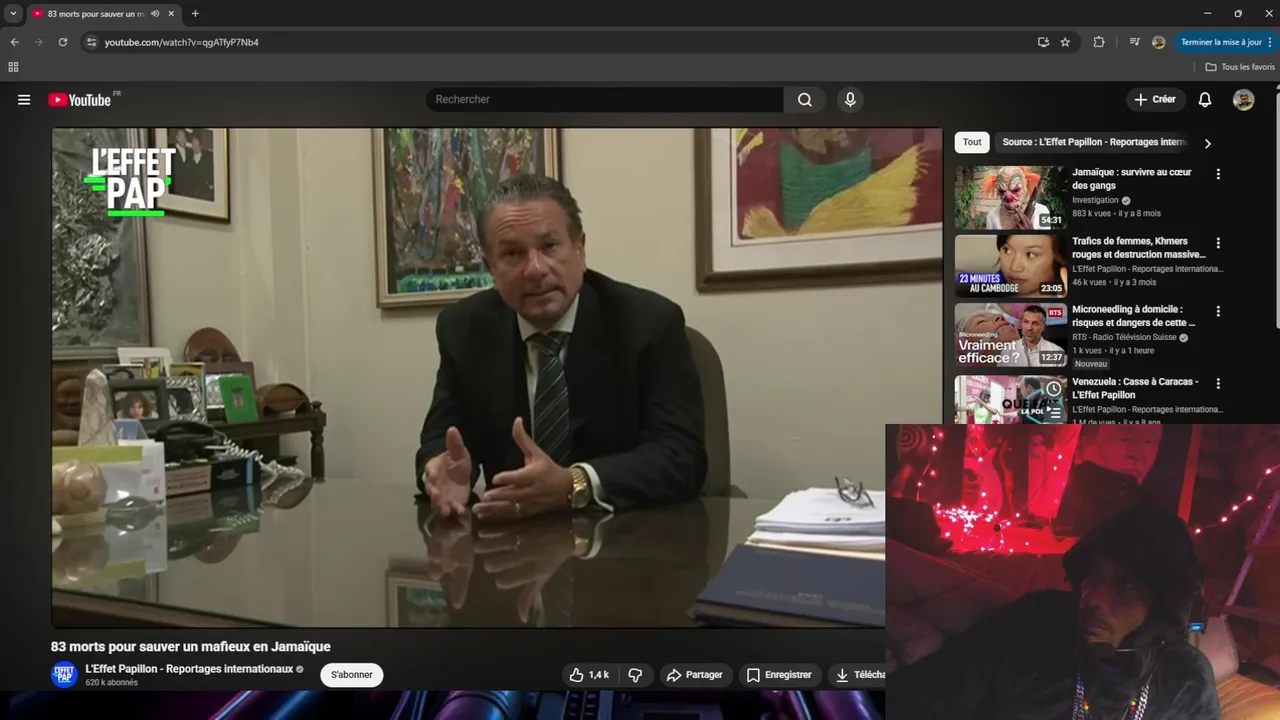
Task: Open L'Effet Papillon channel avatar
Action: click(64, 674)
